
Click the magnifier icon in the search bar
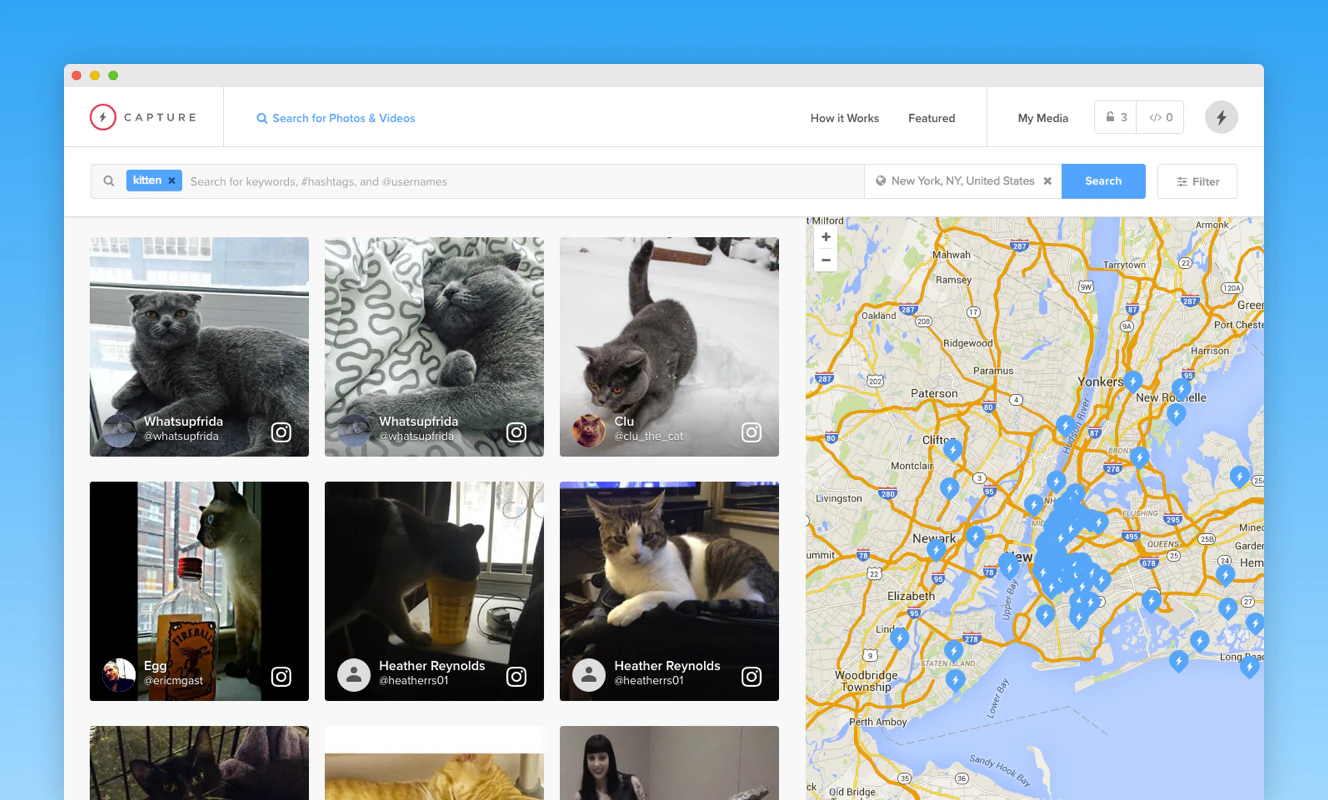coord(109,181)
